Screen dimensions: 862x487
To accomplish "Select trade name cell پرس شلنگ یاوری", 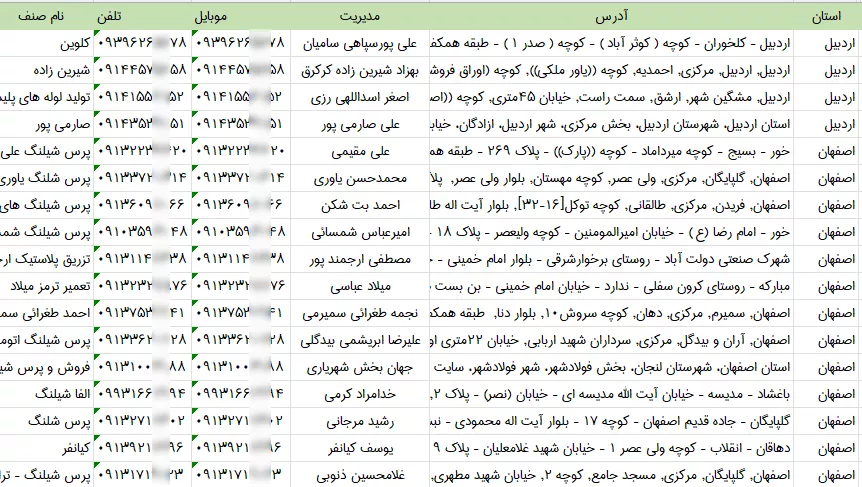I will click(47, 178).
